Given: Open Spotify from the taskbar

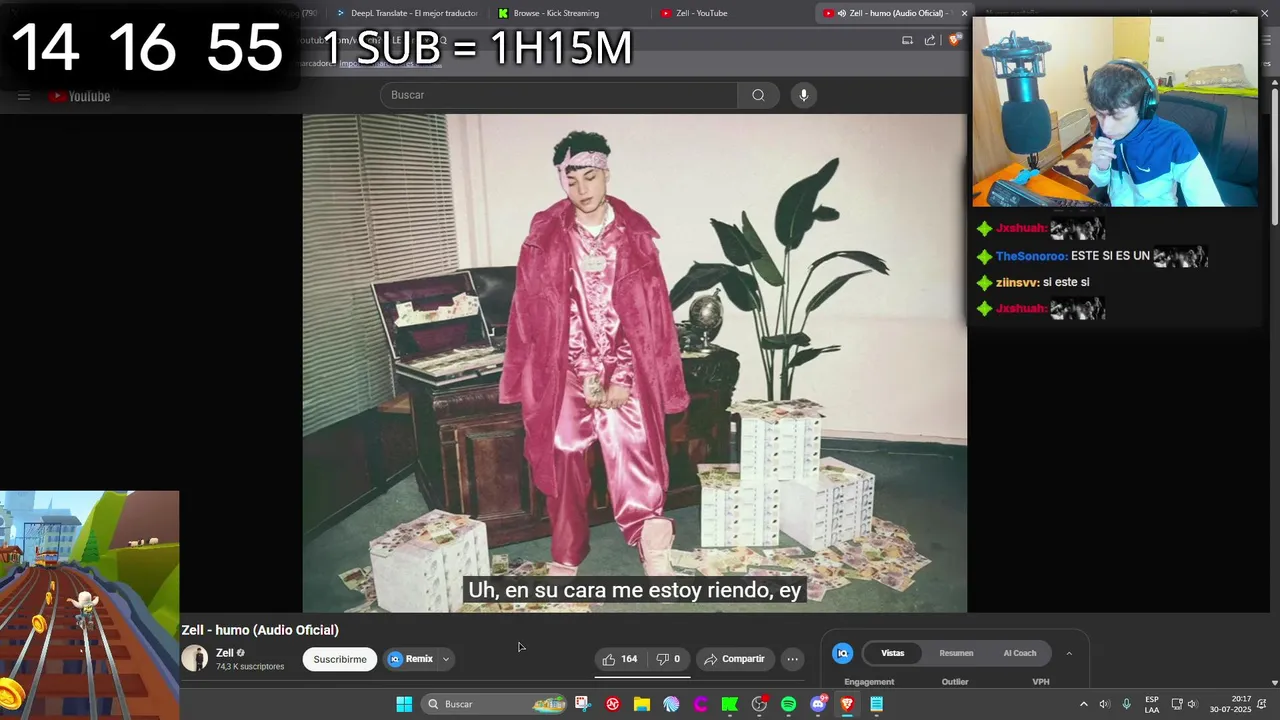Looking at the screenshot, I should coord(788,704).
